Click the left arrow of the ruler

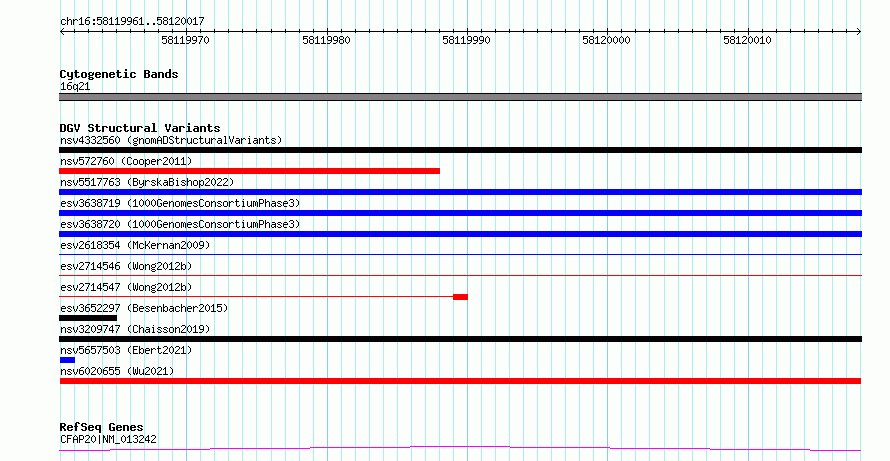coord(62,32)
